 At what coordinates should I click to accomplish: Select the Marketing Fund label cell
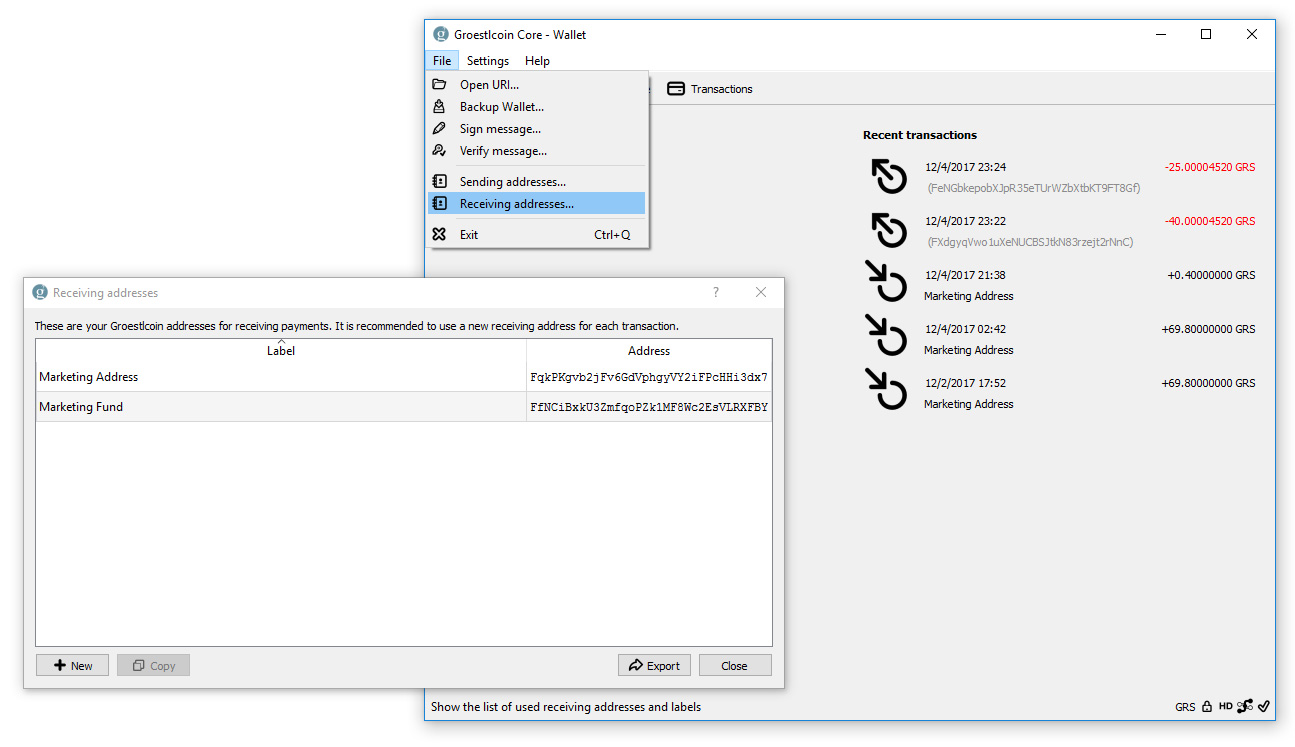pyautogui.click(x=281, y=407)
